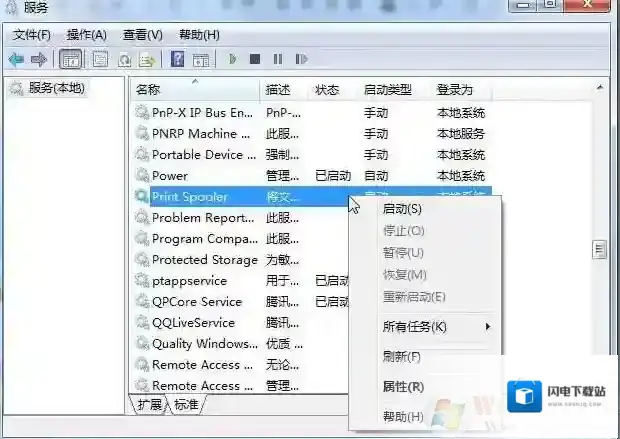Viewport: 620px width, 439px height.
Task: Open the 文件(F) menu
Action: [x=32, y=35]
